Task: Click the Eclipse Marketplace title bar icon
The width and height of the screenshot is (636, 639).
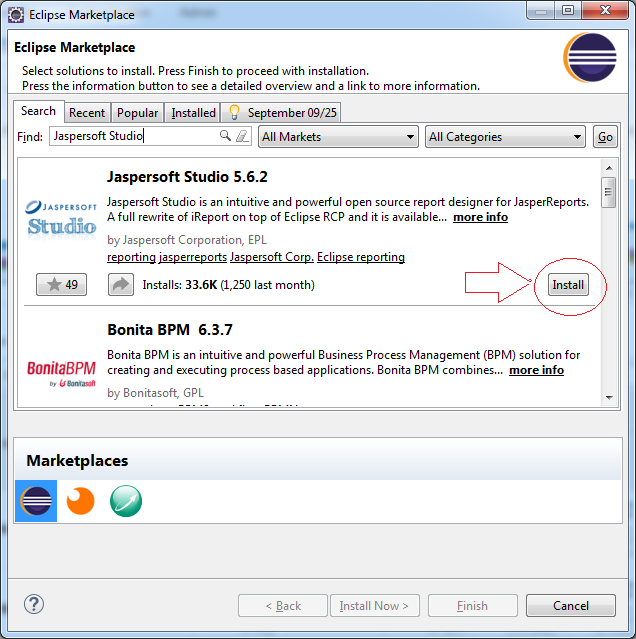Action: tap(16, 15)
